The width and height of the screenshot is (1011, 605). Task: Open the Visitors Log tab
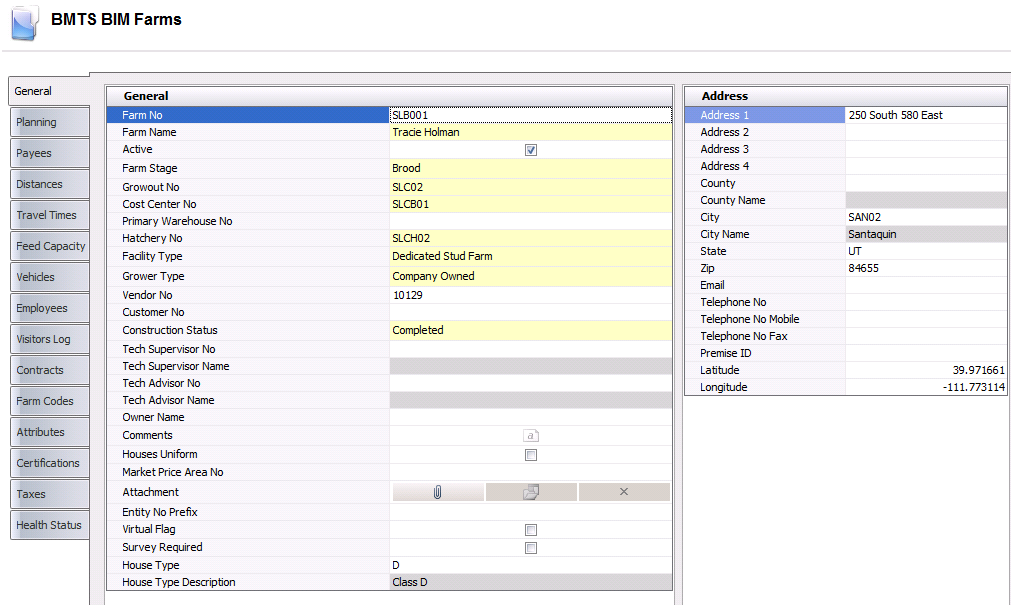click(48, 339)
